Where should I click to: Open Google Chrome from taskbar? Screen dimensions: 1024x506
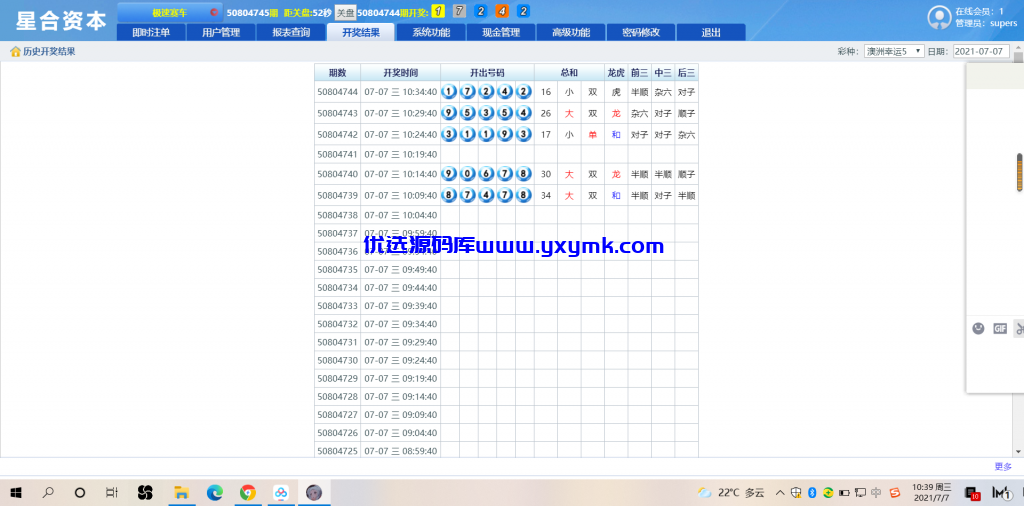coord(248,492)
